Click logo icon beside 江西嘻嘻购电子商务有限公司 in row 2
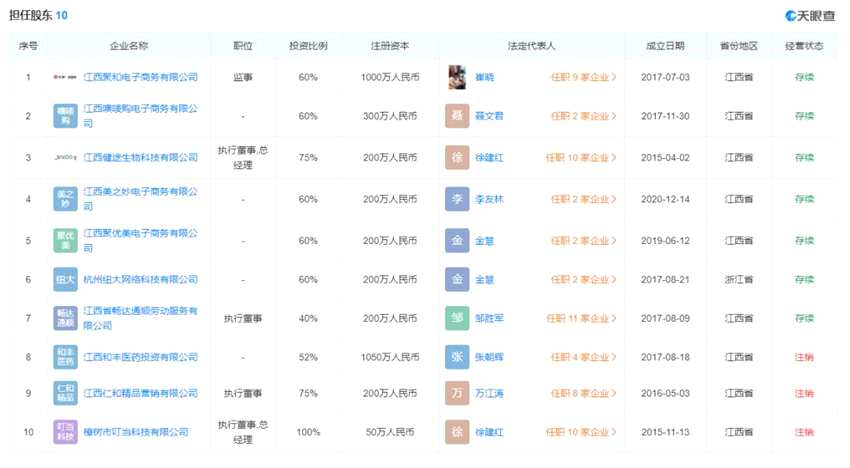Screen dimensions: 850x468 65,116
